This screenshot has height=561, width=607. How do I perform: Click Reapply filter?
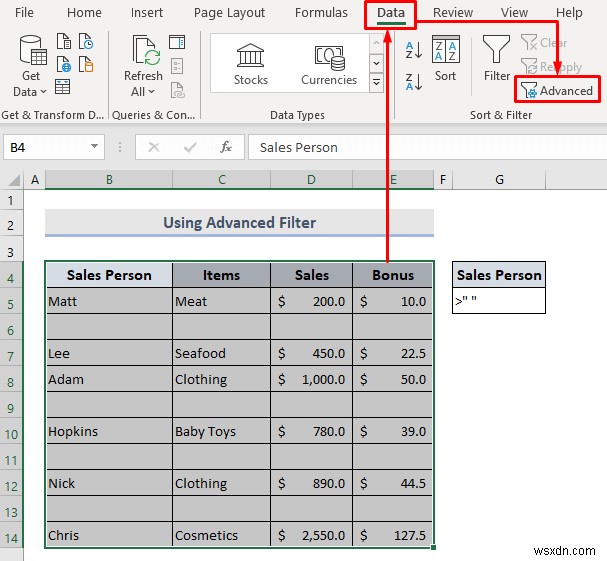click(x=551, y=67)
